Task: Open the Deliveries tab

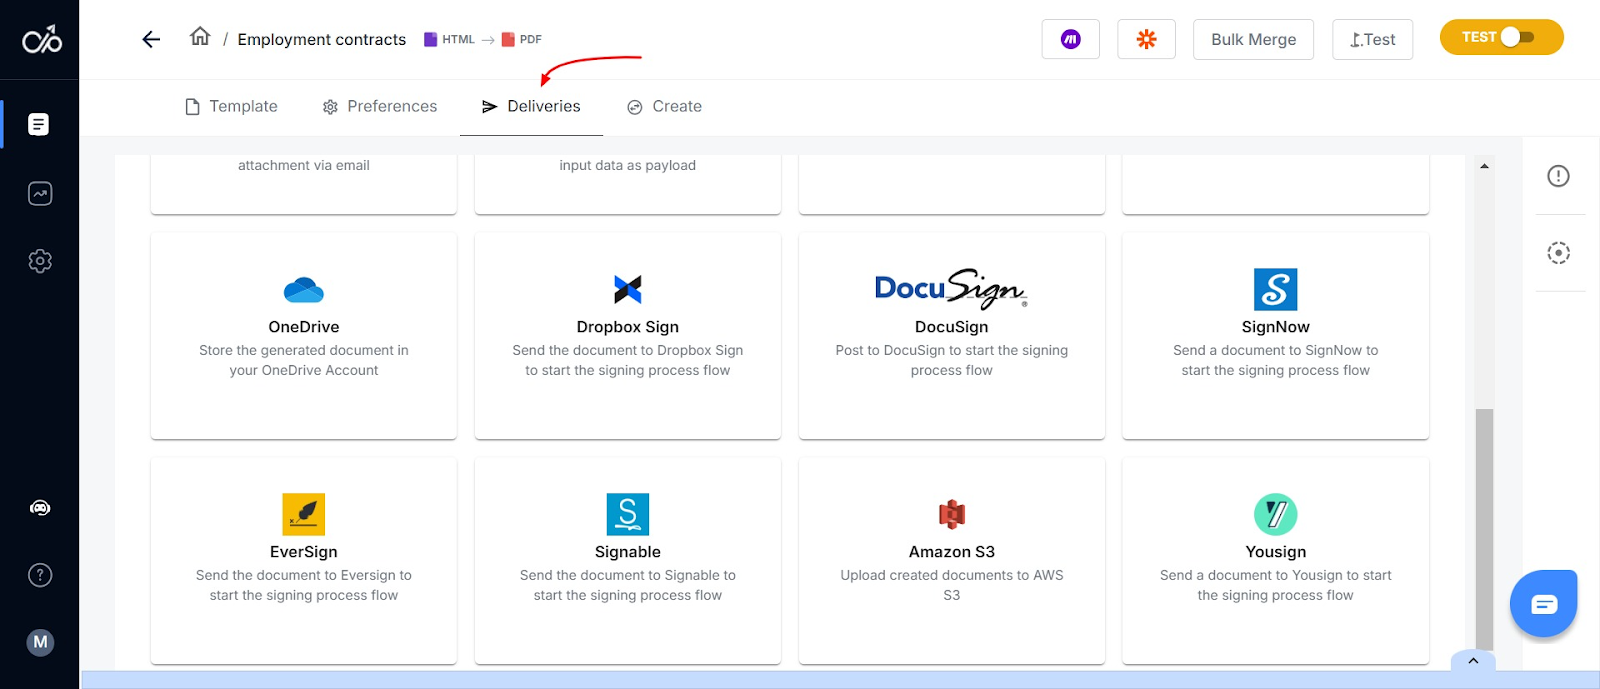Action: [531, 107]
